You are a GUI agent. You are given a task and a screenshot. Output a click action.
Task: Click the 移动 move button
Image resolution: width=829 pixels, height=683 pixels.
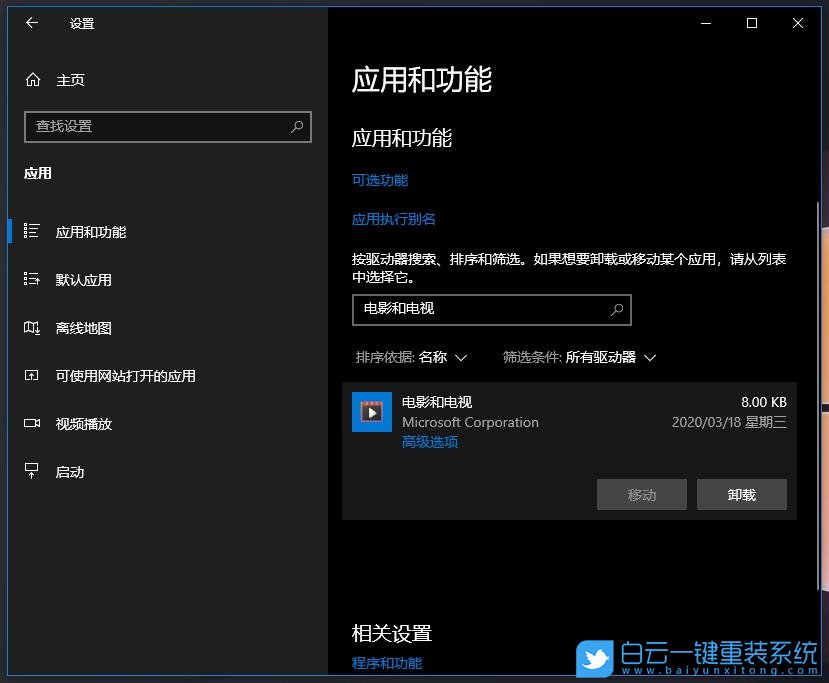pyautogui.click(x=641, y=494)
